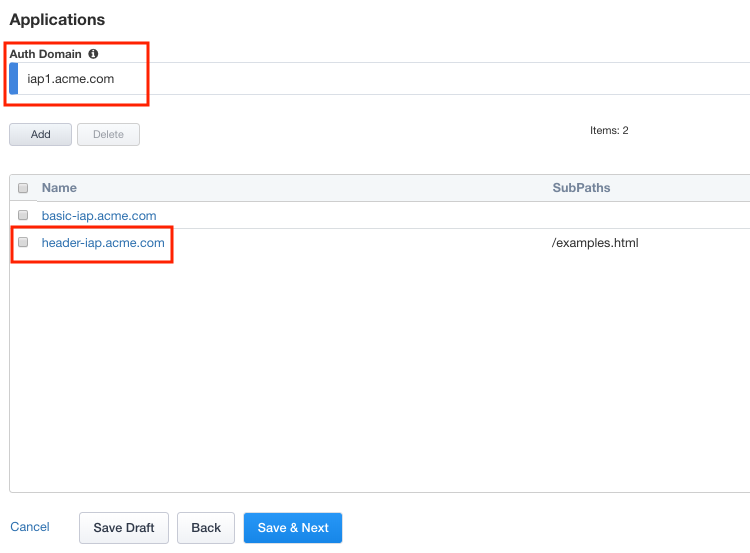Open the basic-iap.acme.com application link
This screenshot has height=553, width=750.
click(x=99, y=216)
